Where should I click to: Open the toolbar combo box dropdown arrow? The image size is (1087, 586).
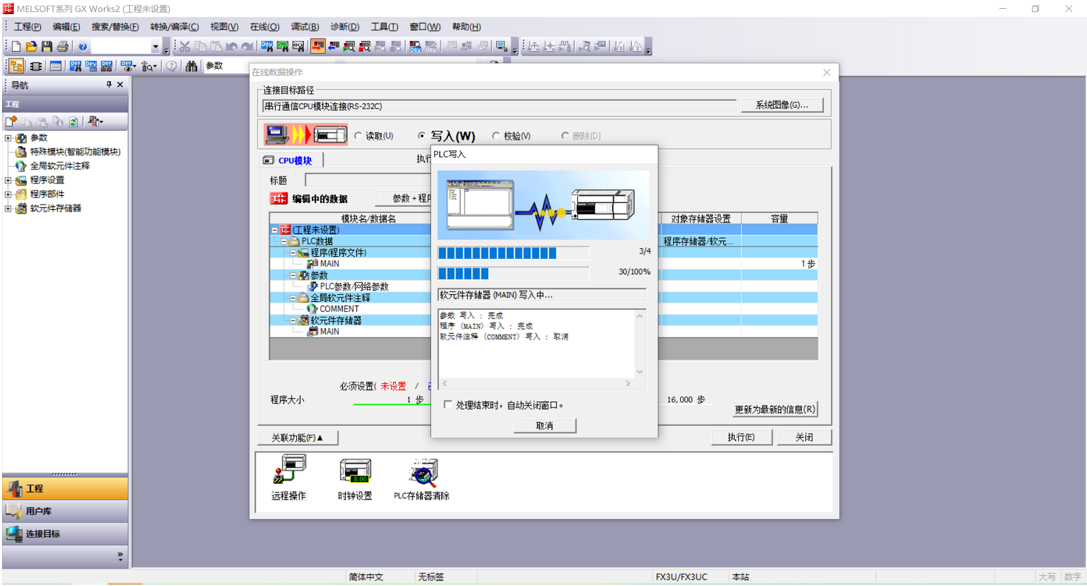click(x=155, y=46)
